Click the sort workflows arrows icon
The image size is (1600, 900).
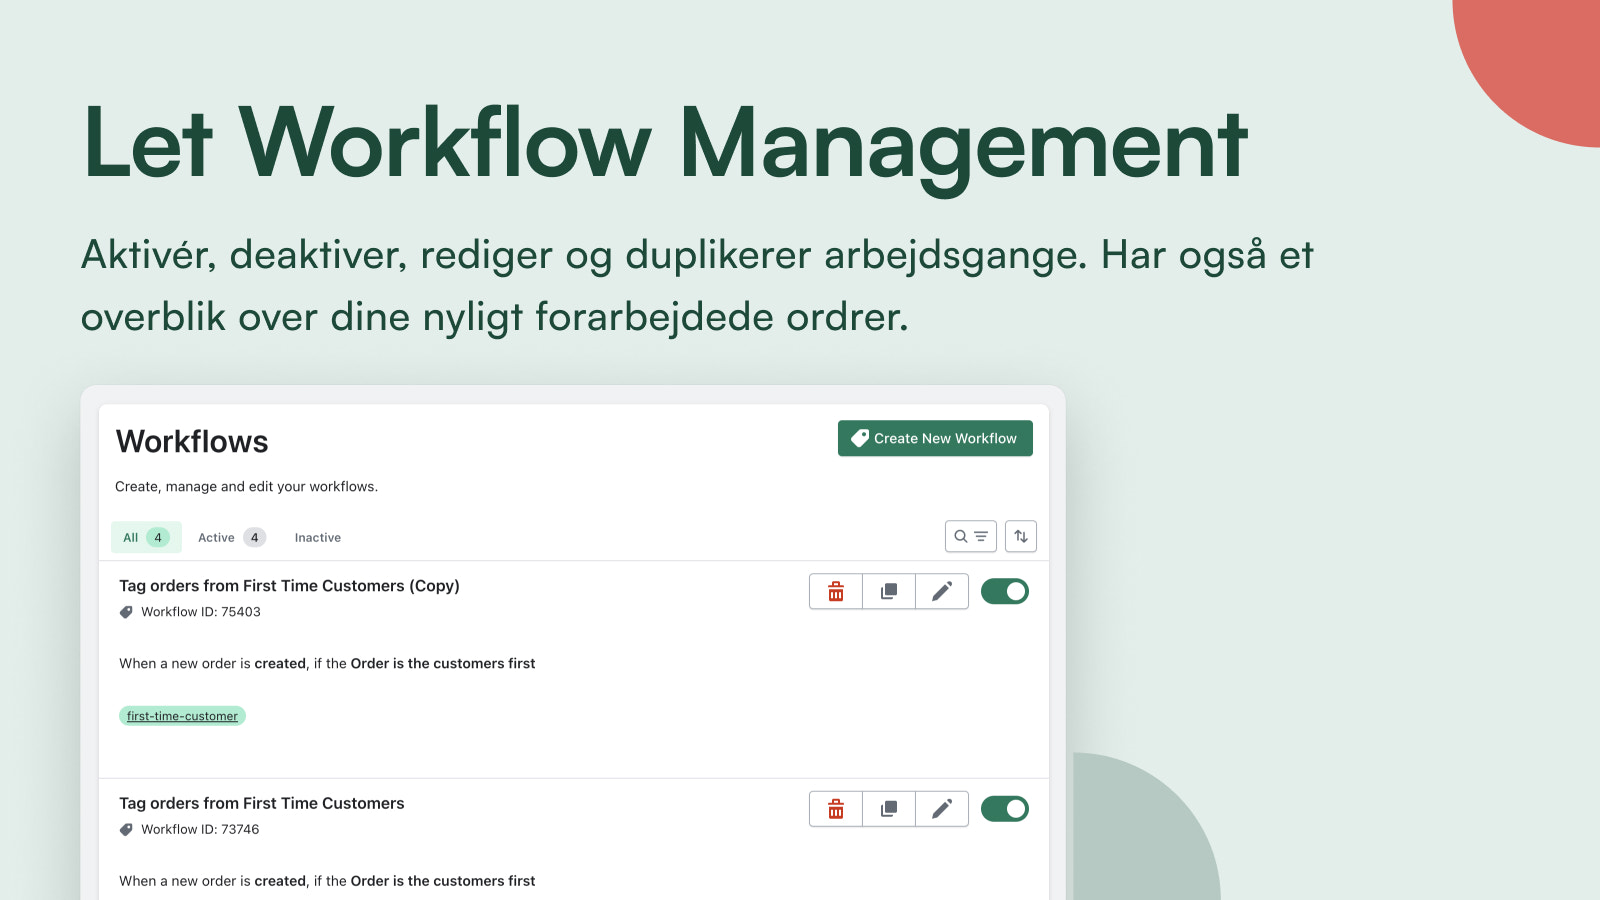pos(1021,536)
